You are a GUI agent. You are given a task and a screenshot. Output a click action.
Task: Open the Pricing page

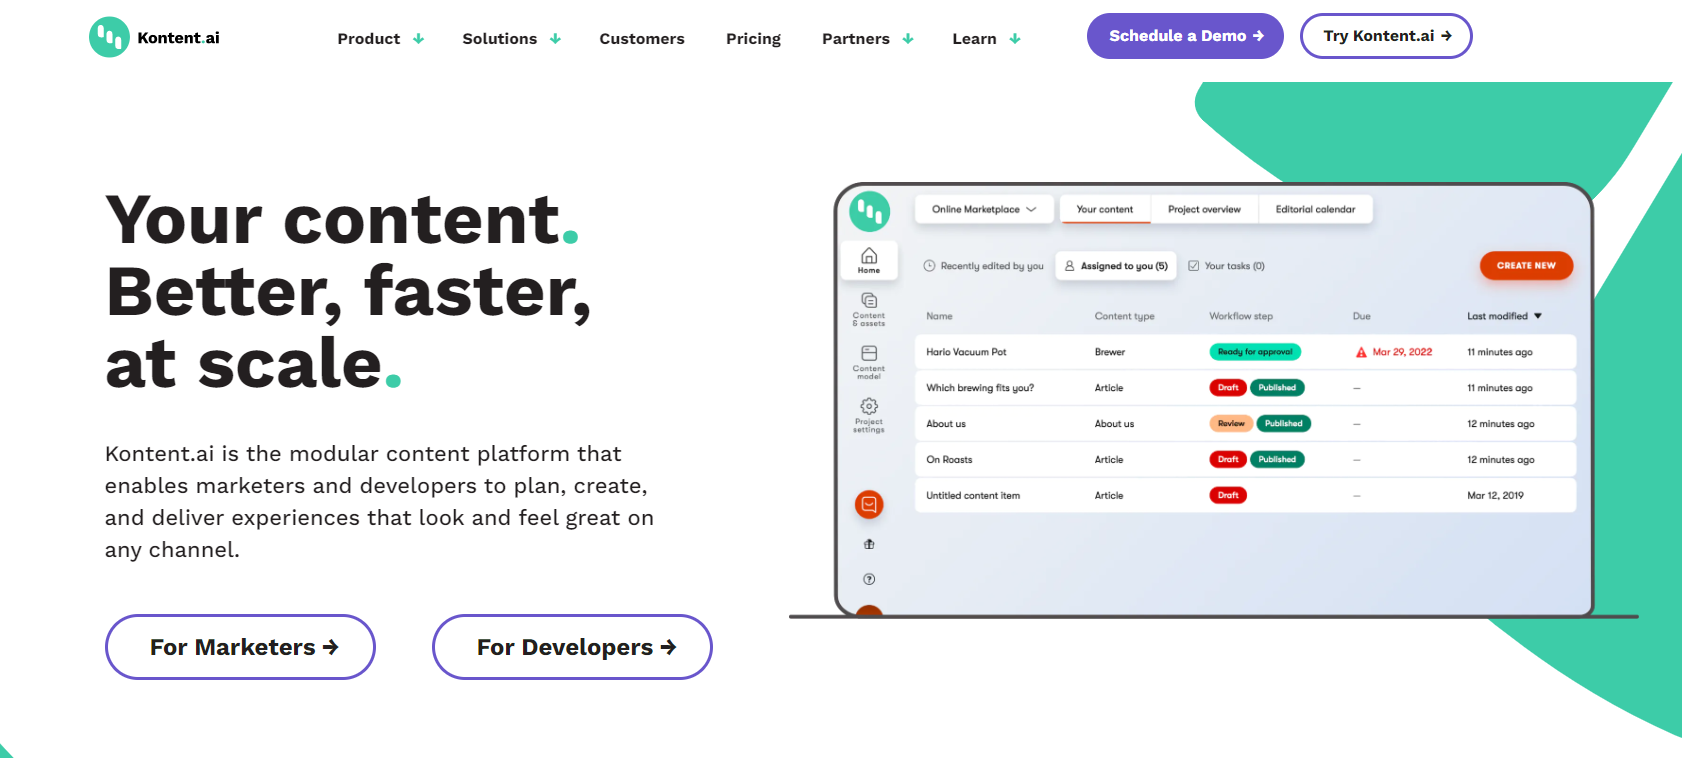tap(753, 39)
